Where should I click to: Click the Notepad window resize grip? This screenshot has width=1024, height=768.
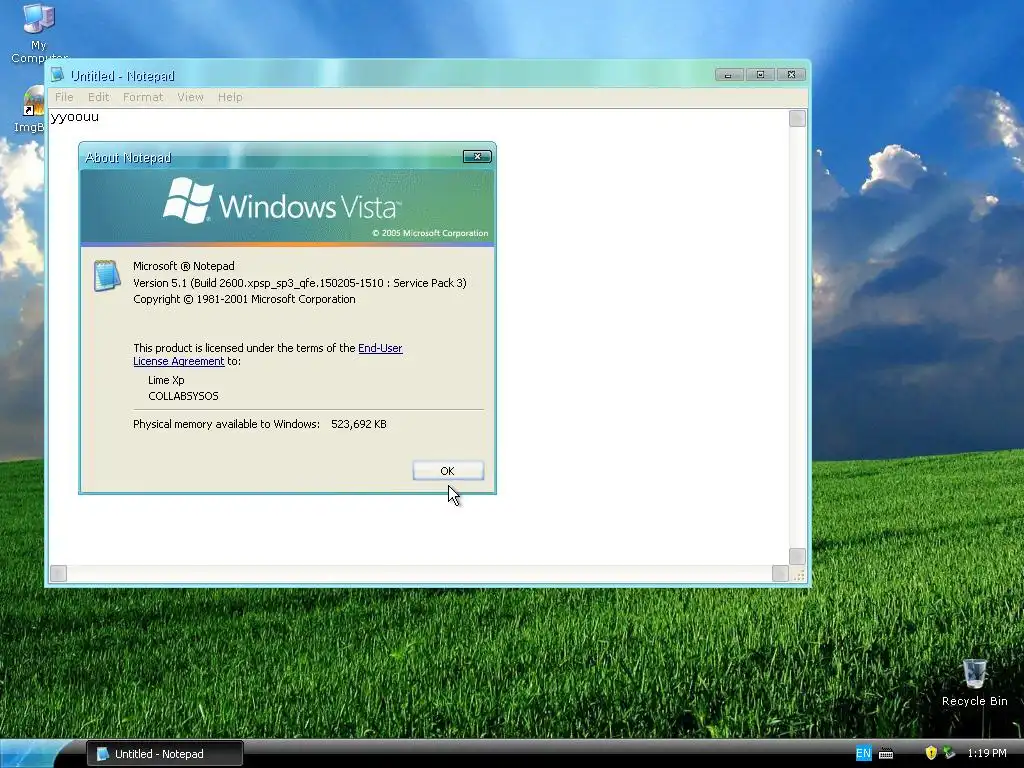[x=798, y=575]
